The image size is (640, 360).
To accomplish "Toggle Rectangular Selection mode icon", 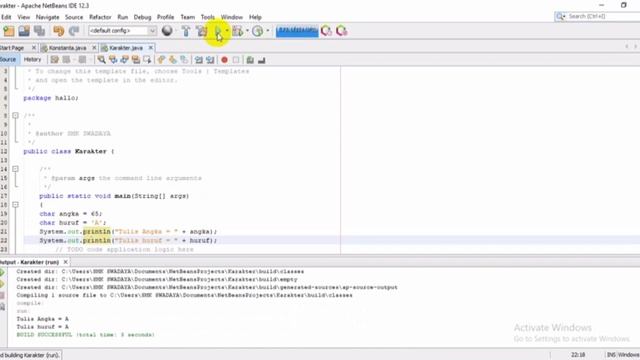I will [147, 60].
